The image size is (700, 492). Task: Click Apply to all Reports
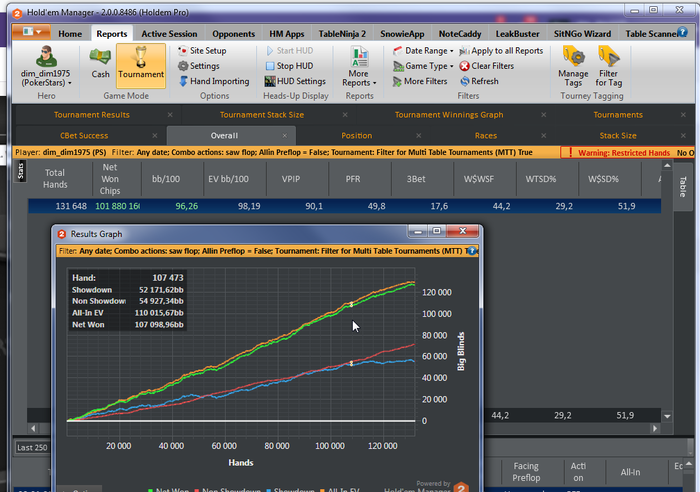click(501, 50)
